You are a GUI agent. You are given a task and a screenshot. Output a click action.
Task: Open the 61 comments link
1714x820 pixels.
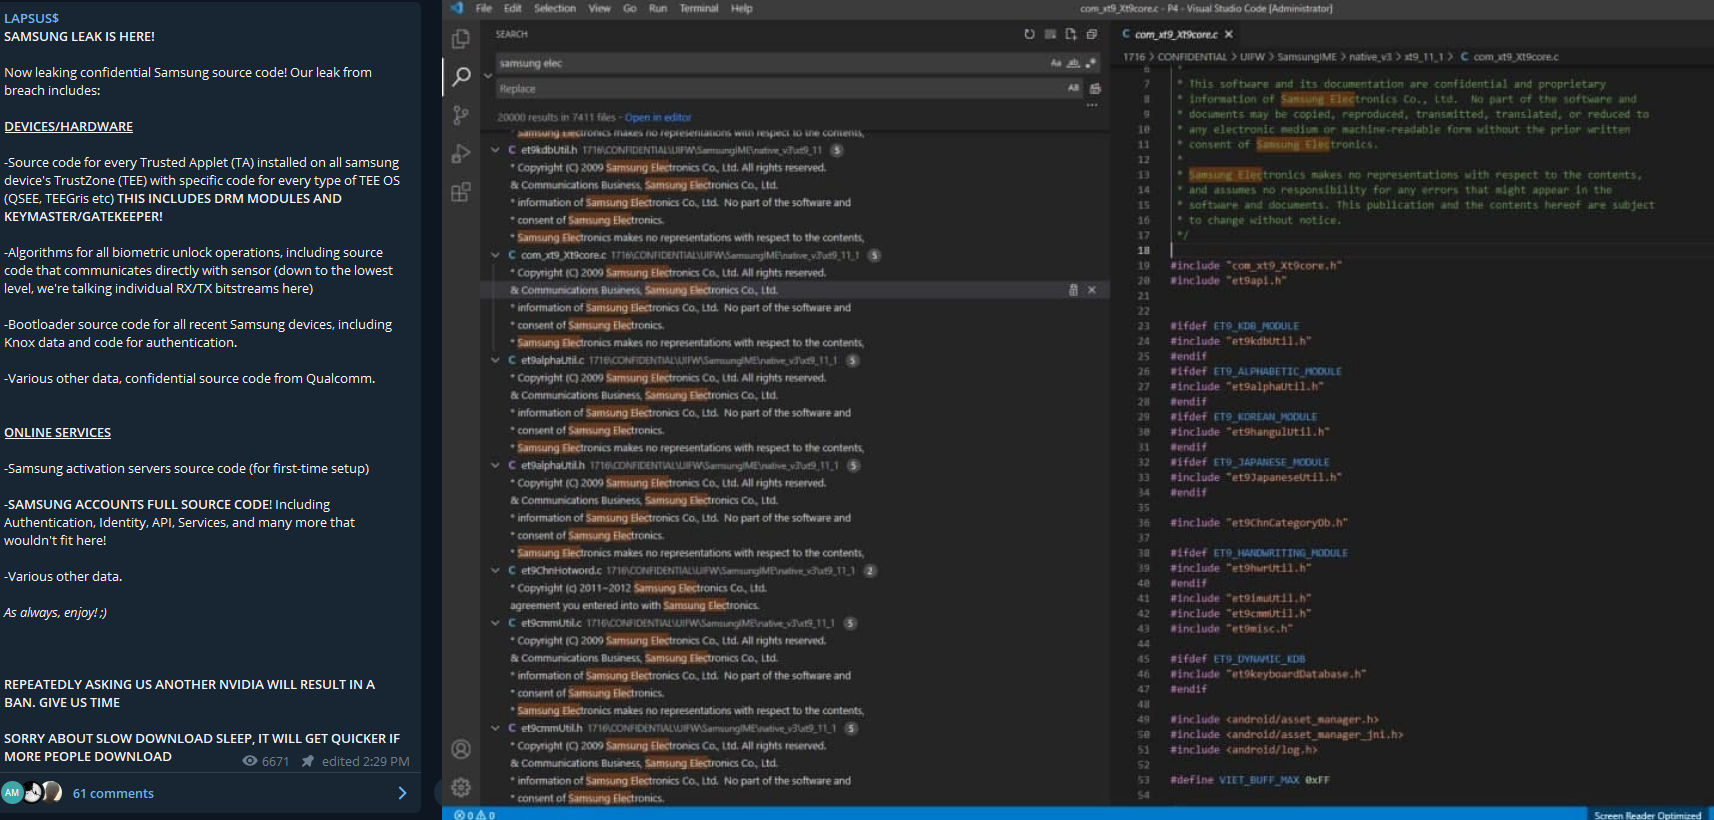[x=113, y=793]
